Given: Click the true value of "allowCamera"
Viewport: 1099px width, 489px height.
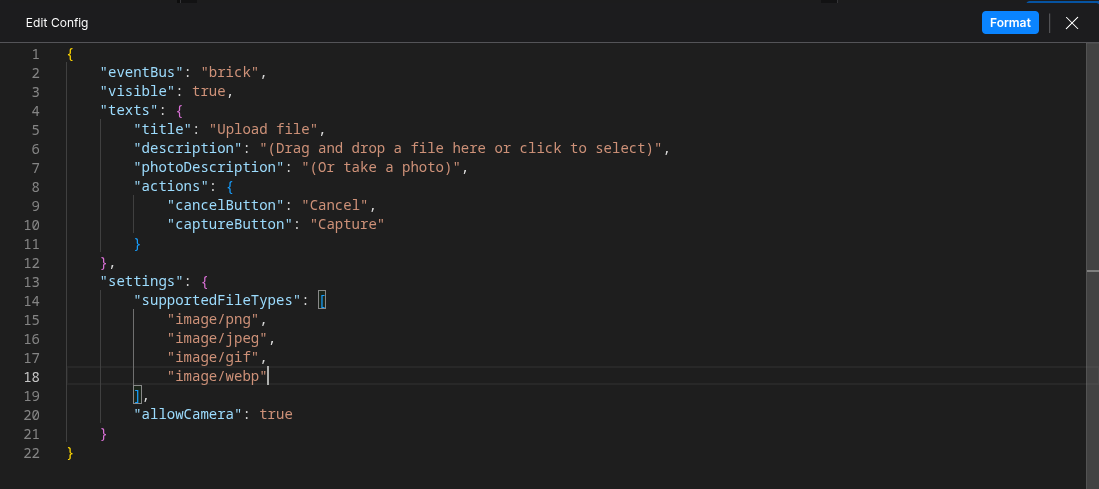Looking at the screenshot, I should [x=276, y=415].
